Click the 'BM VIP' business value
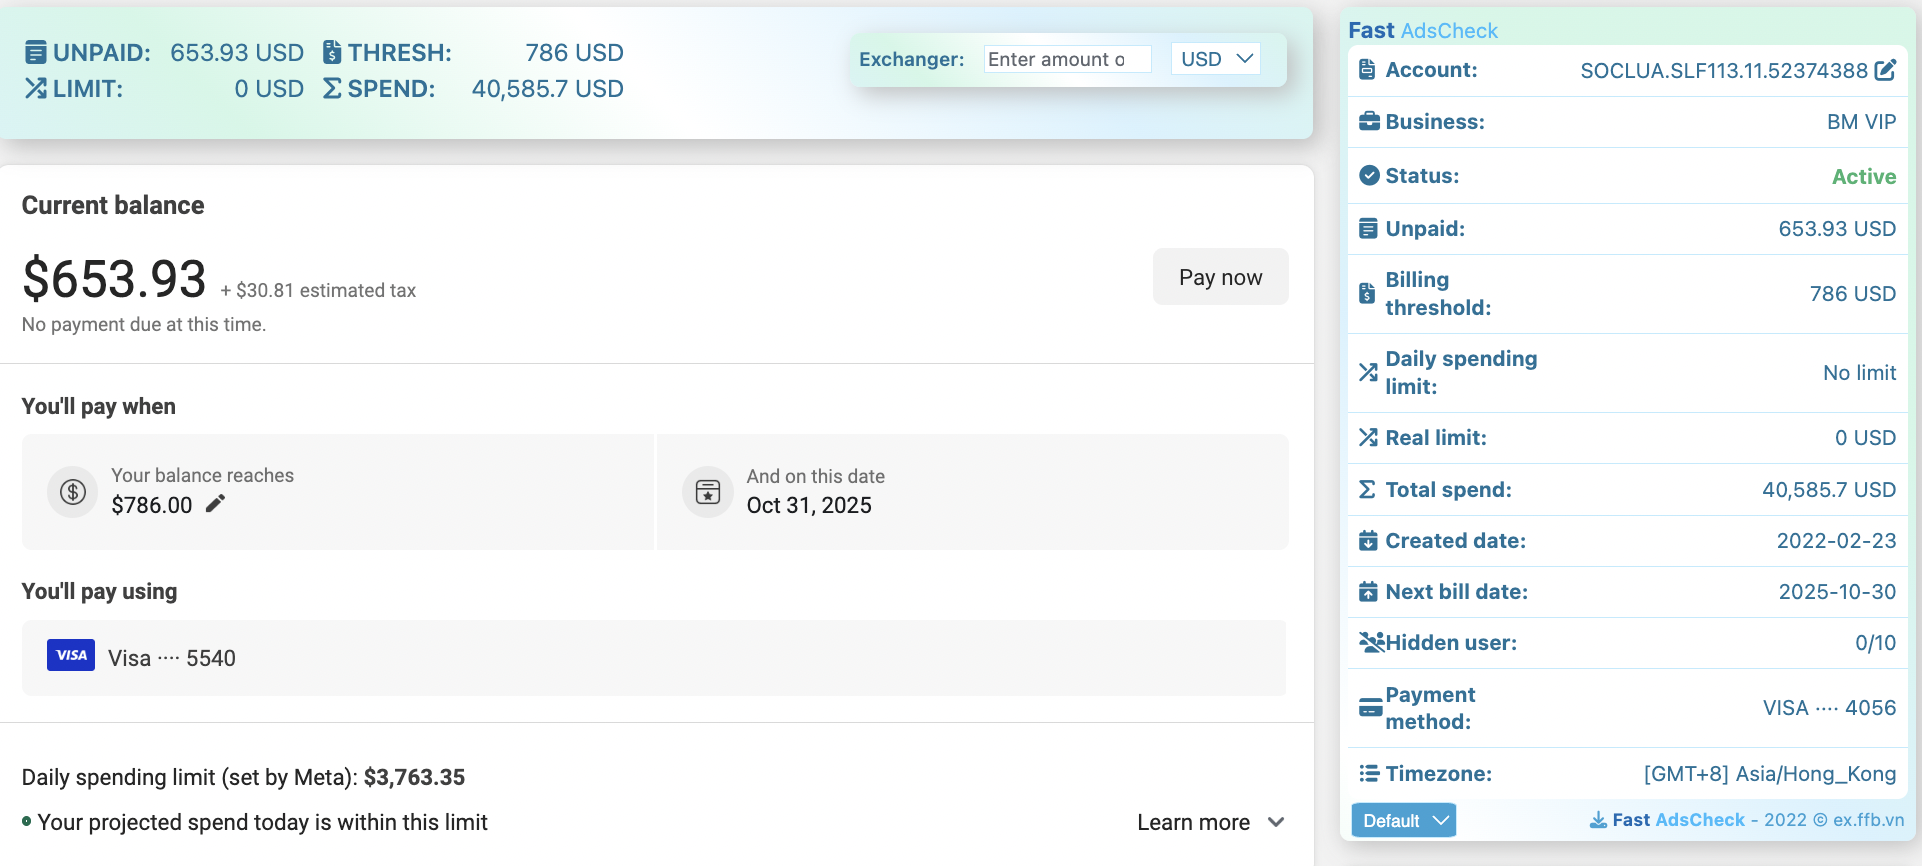The image size is (1922, 866). 1861,122
